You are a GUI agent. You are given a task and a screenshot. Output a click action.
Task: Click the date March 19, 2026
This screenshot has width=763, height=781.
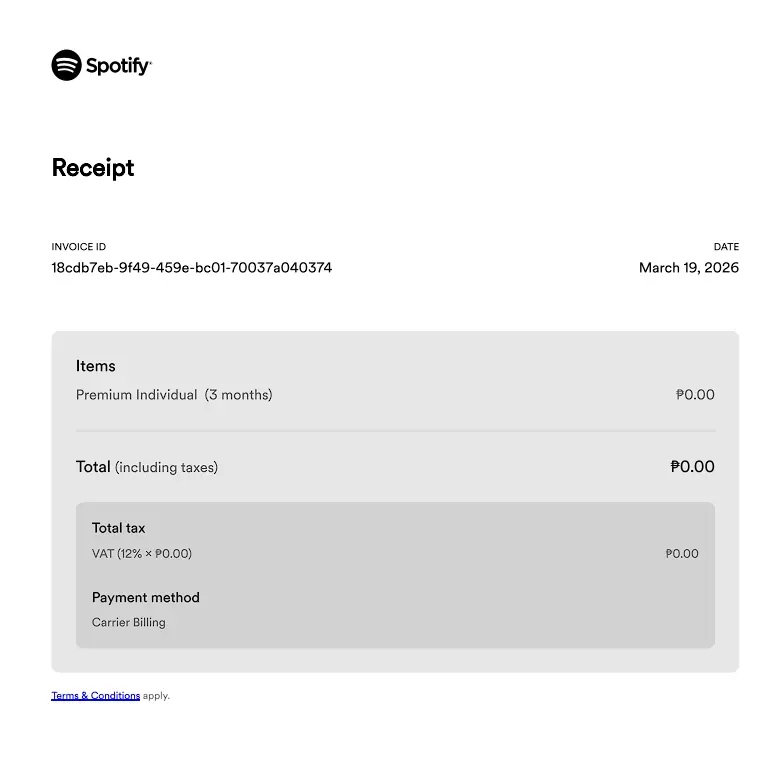point(689,267)
